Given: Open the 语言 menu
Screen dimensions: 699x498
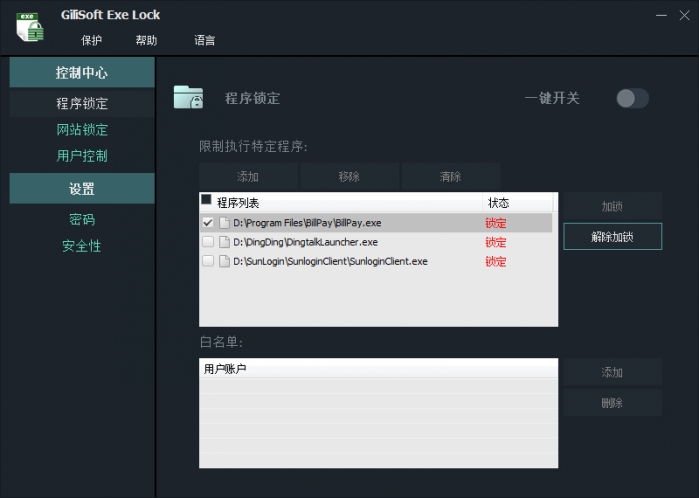Looking at the screenshot, I should click(205, 41).
